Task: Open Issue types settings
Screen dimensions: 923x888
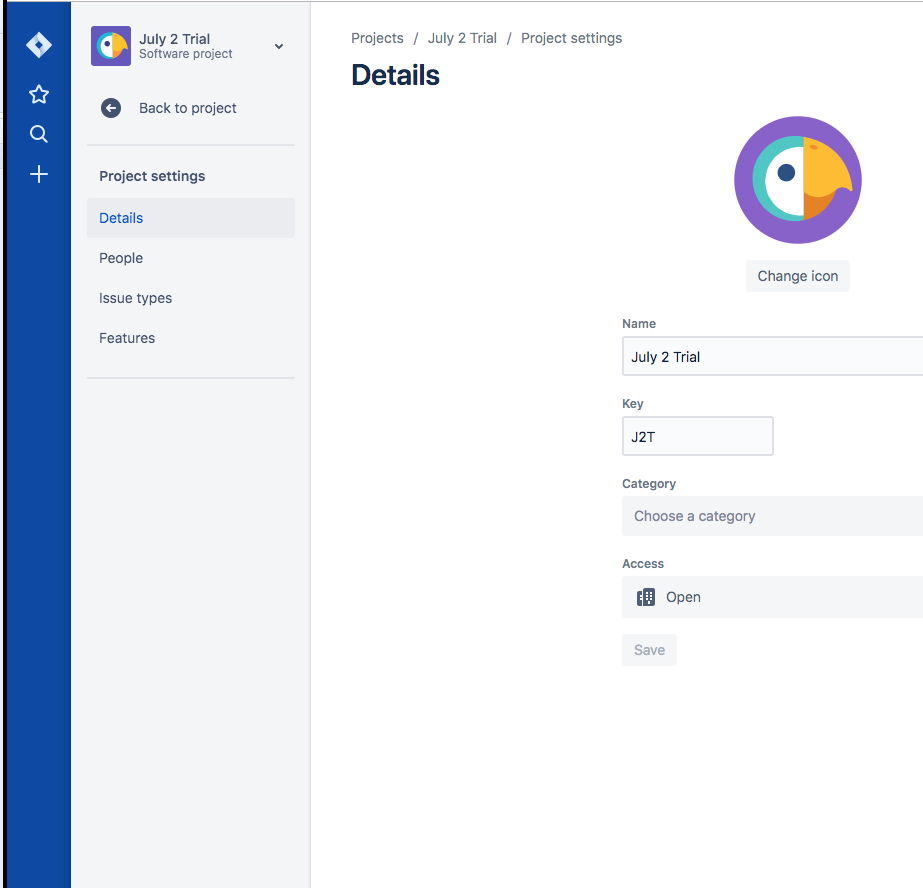Action: (191, 298)
